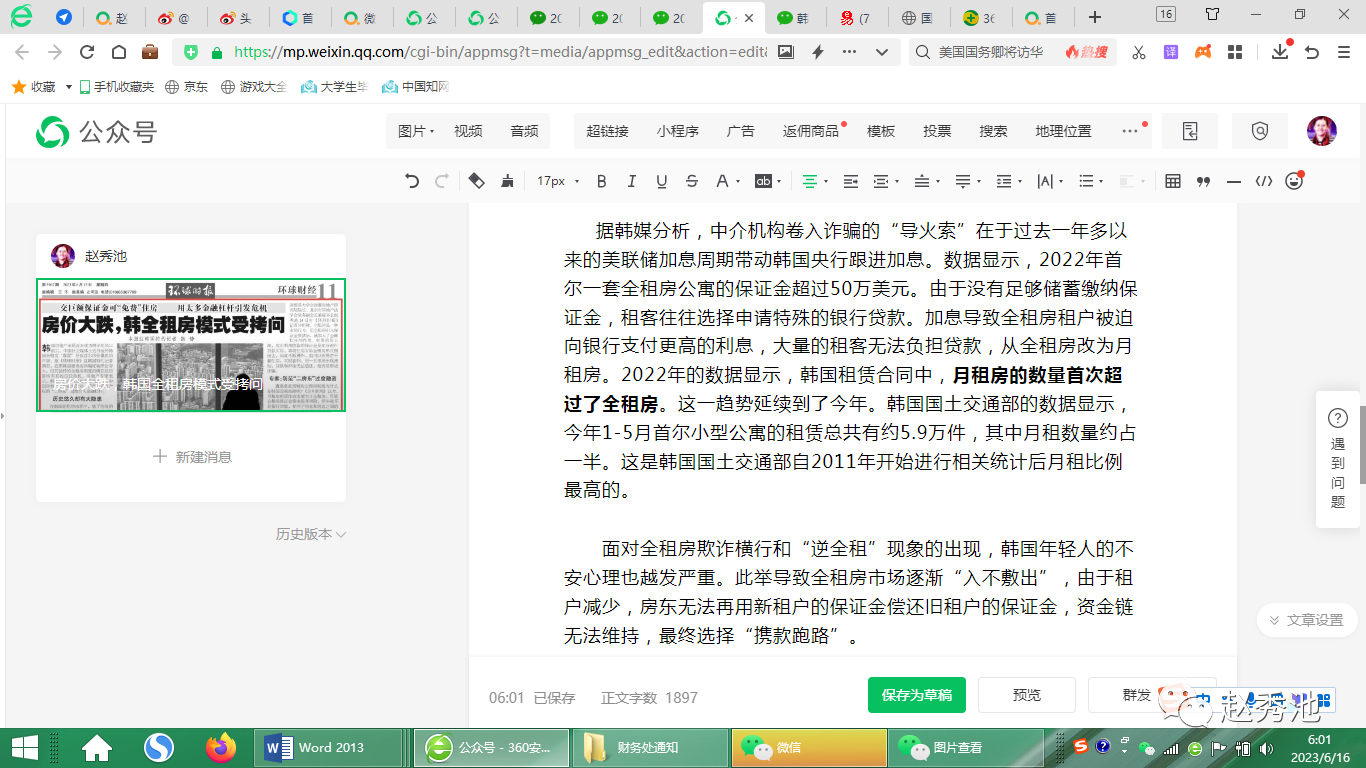The width and height of the screenshot is (1366, 768).
Task: Open the 超链接 menu item
Action: (x=607, y=131)
